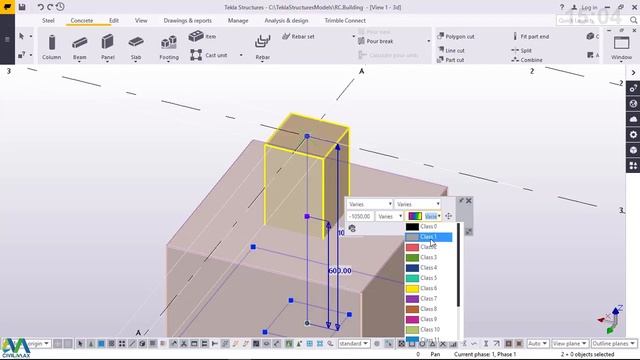Choose the Polygon cut tool
Image resolution: width=640 pixels, height=360 pixels.
pyautogui.click(x=456, y=36)
